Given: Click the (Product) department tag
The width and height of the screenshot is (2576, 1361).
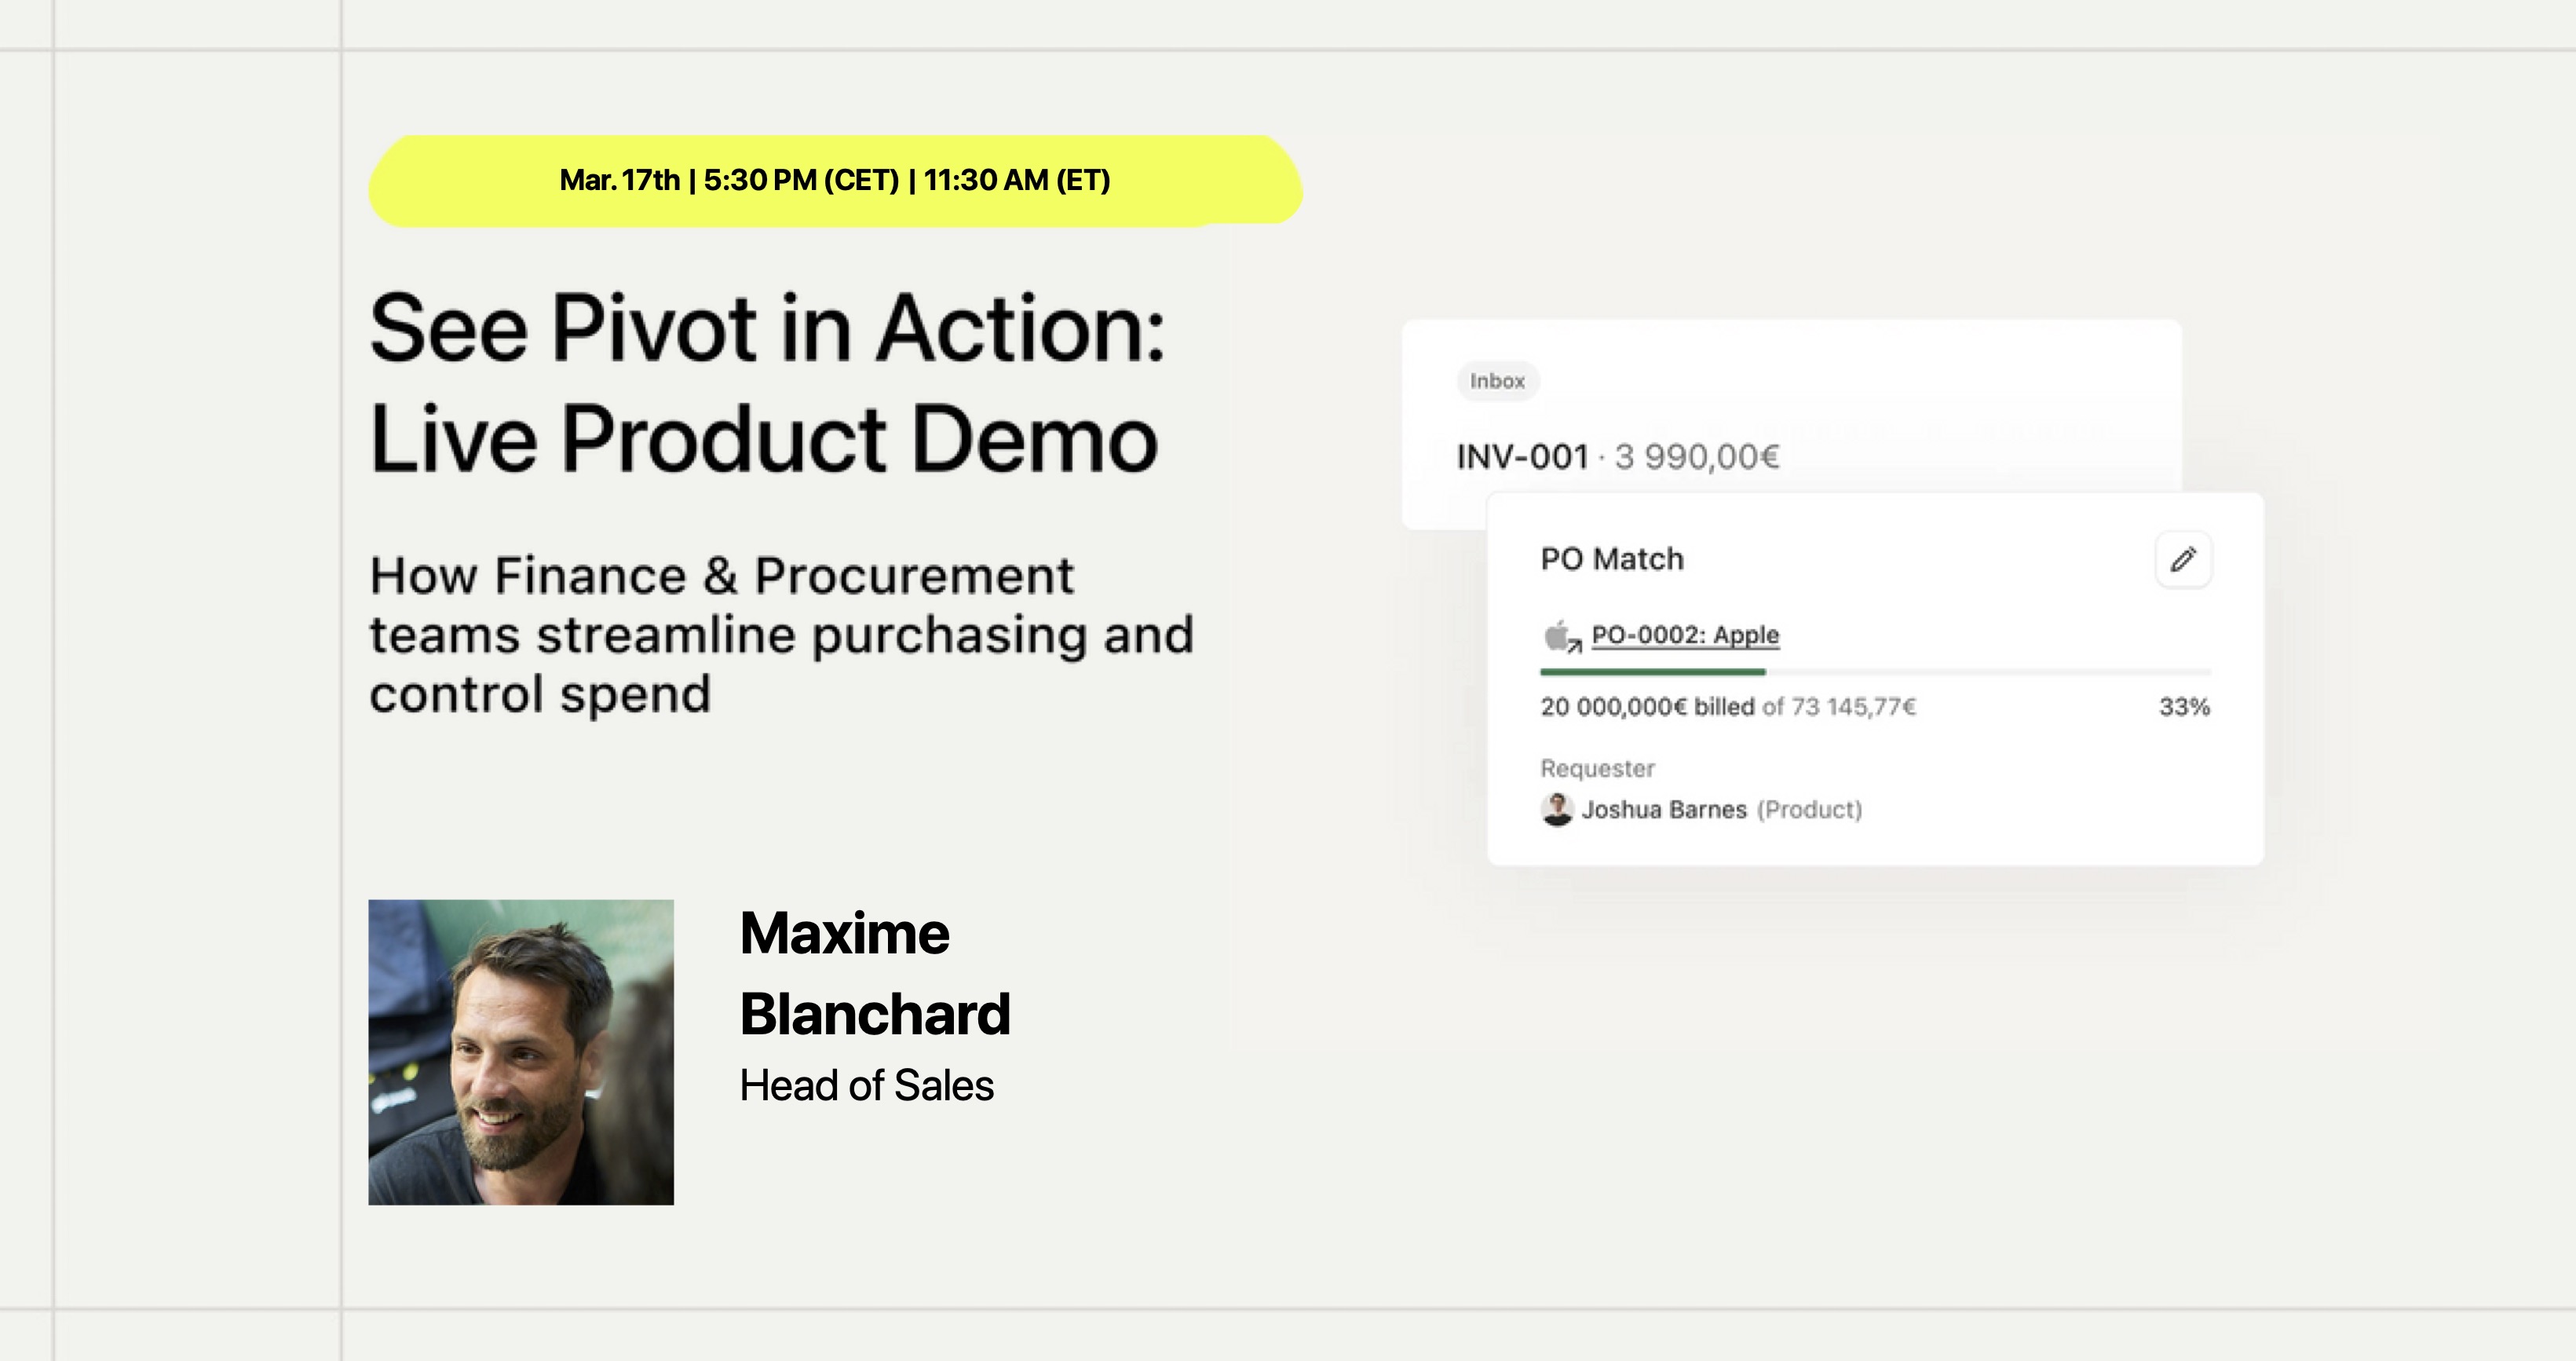Looking at the screenshot, I should coord(1809,809).
